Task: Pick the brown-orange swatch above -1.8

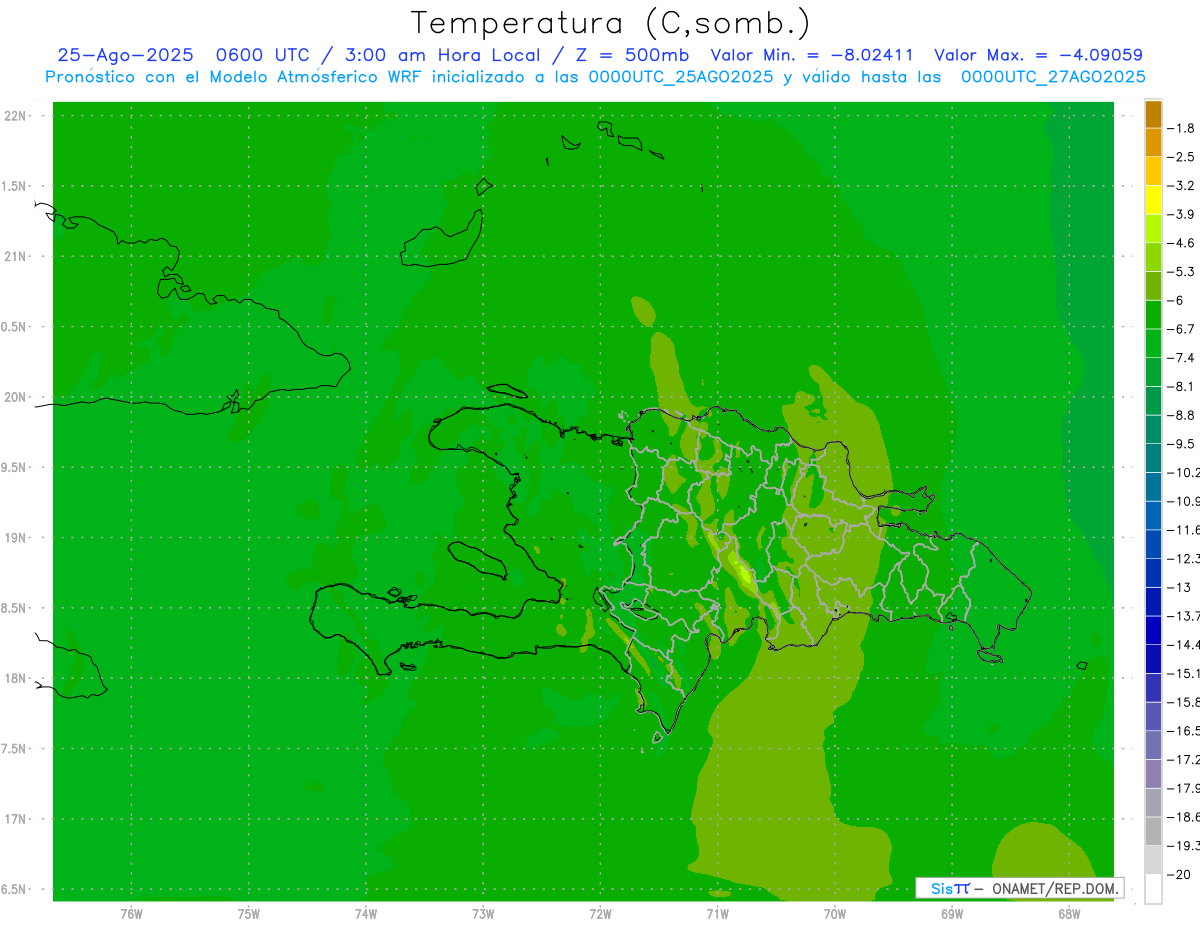Action: point(1153,114)
